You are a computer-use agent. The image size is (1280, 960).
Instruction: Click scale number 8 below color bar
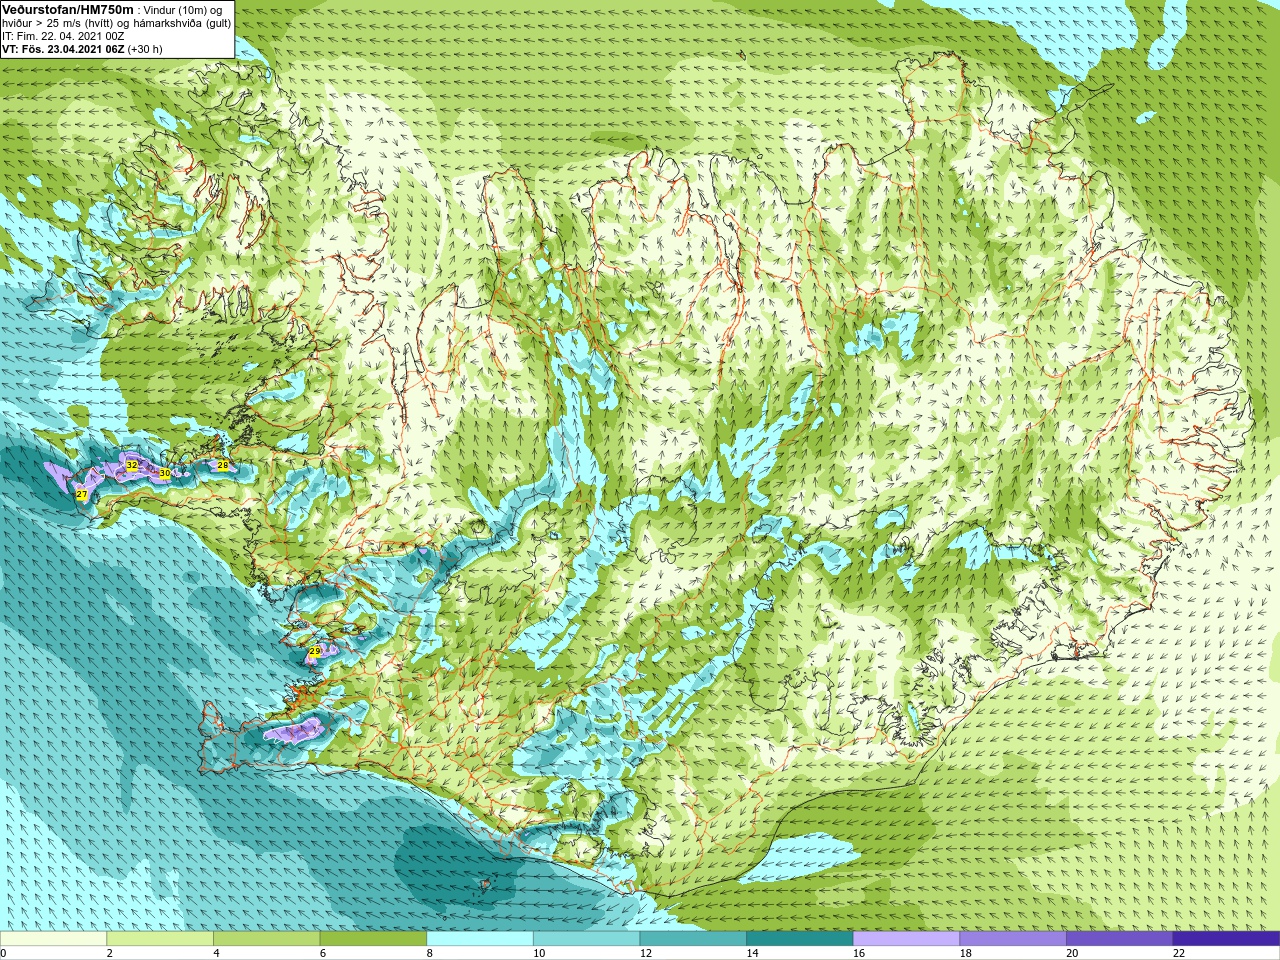429,953
